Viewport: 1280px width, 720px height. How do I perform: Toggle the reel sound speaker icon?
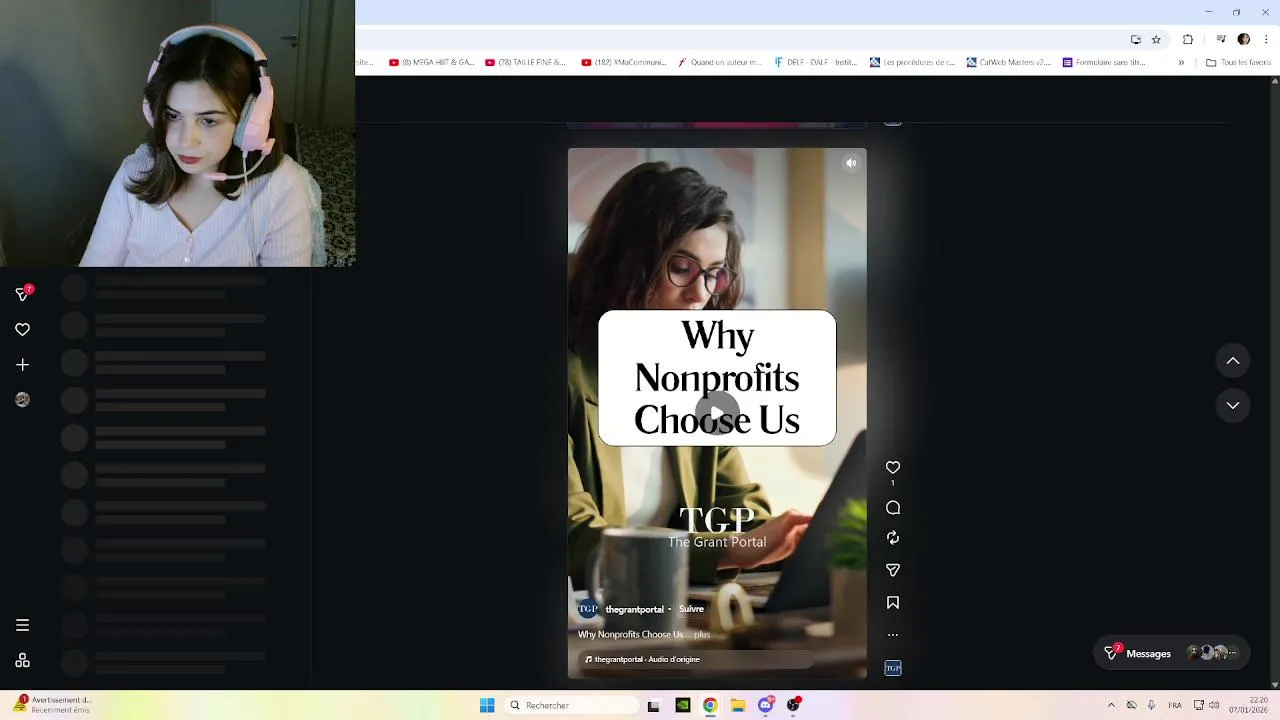851,163
